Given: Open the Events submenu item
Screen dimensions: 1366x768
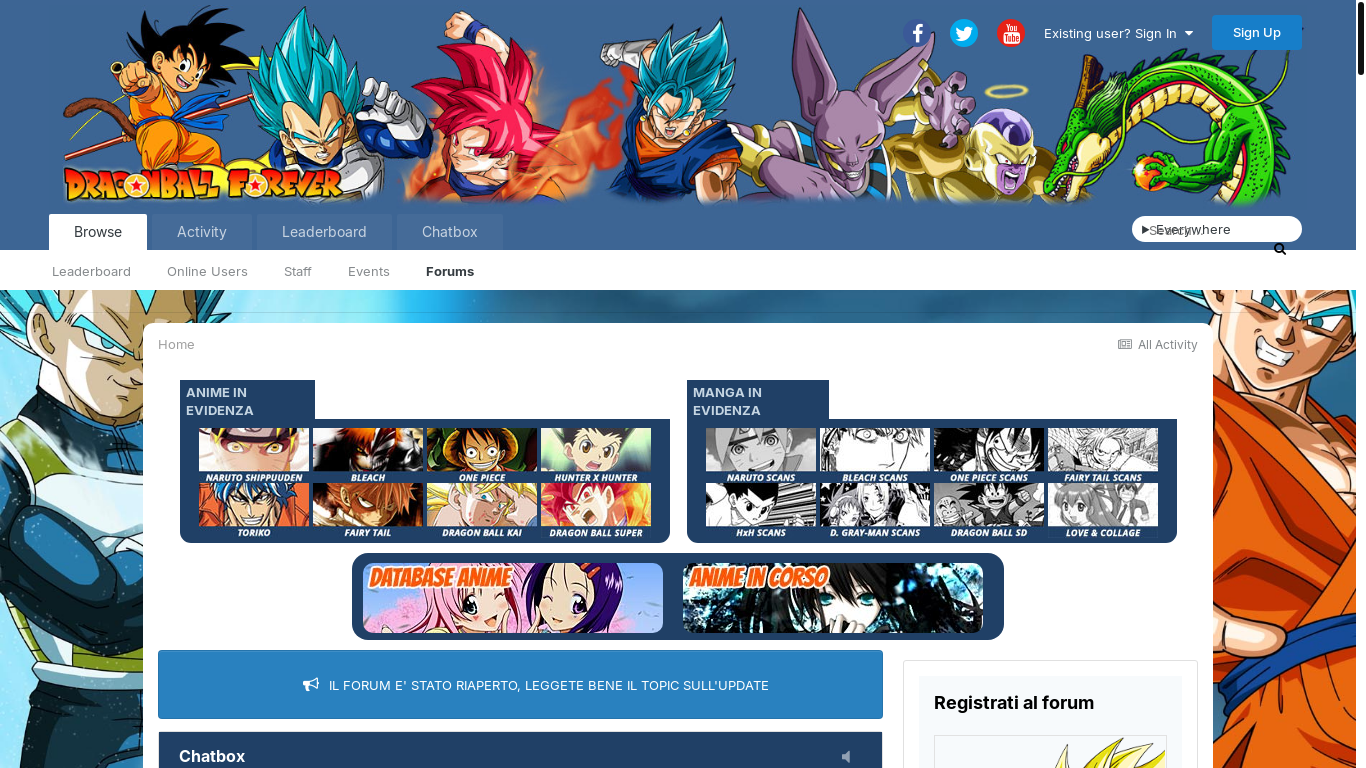Looking at the screenshot, I should click(369, 271).
